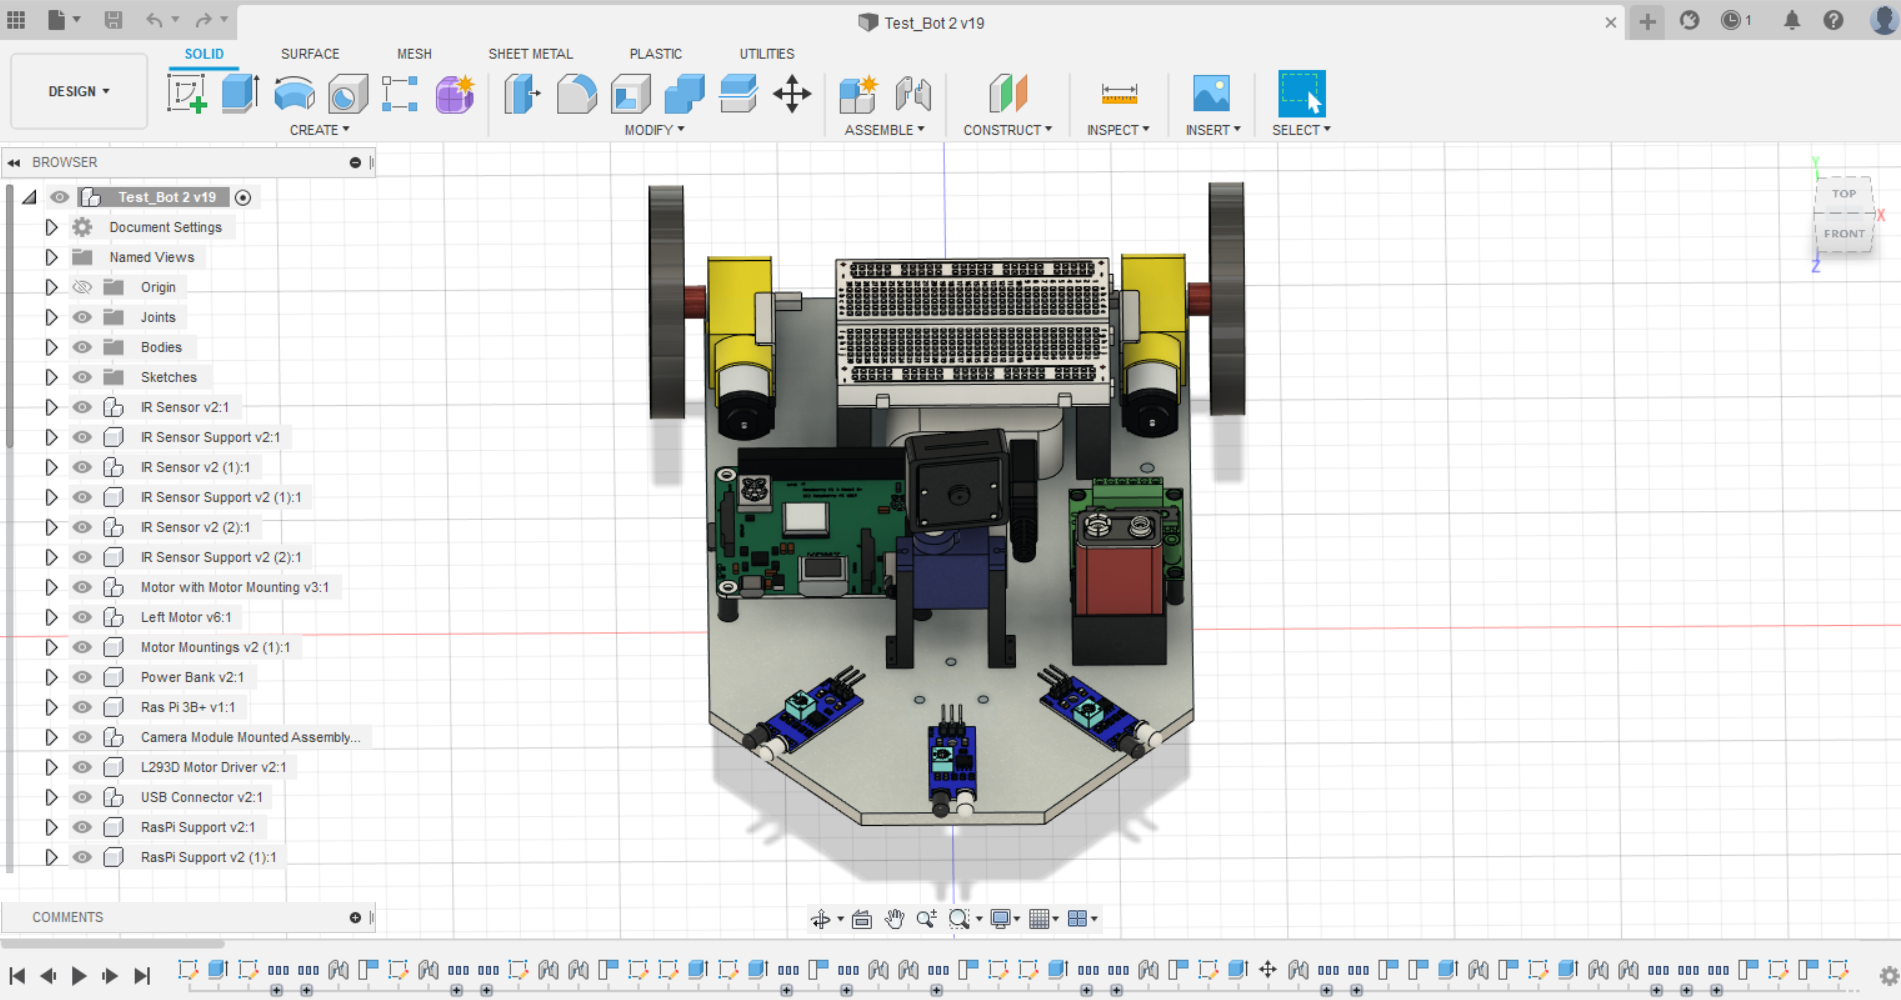Activate the Pan tool in the navigation bar

click(893, 918)
